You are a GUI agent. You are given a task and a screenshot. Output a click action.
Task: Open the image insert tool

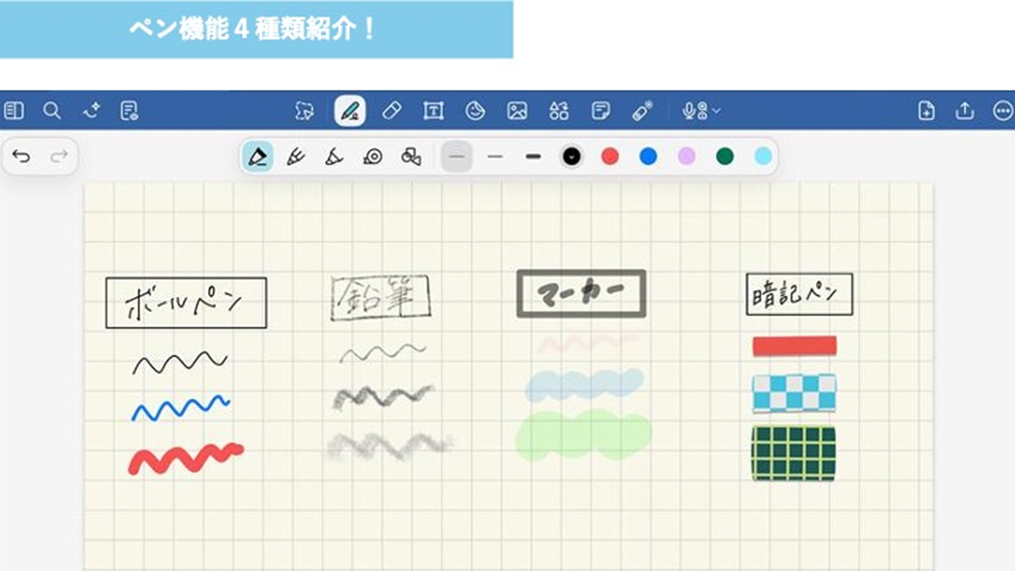[x=517, y=111]
